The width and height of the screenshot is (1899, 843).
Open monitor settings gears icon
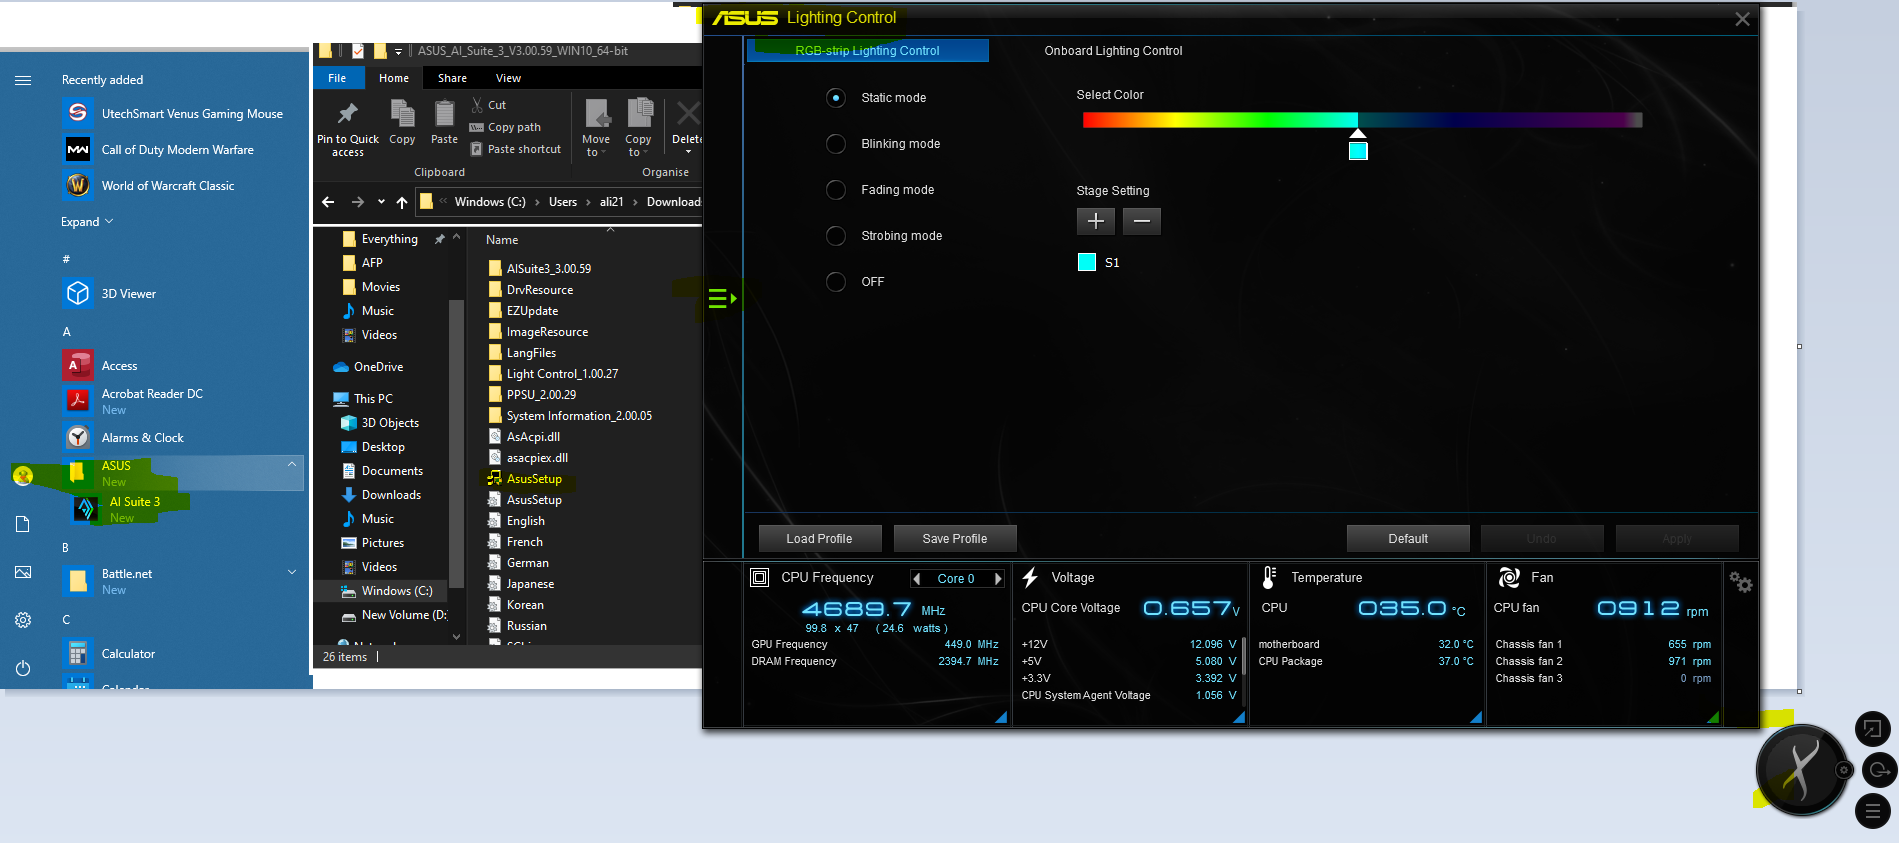click(x=1740, y=582)
